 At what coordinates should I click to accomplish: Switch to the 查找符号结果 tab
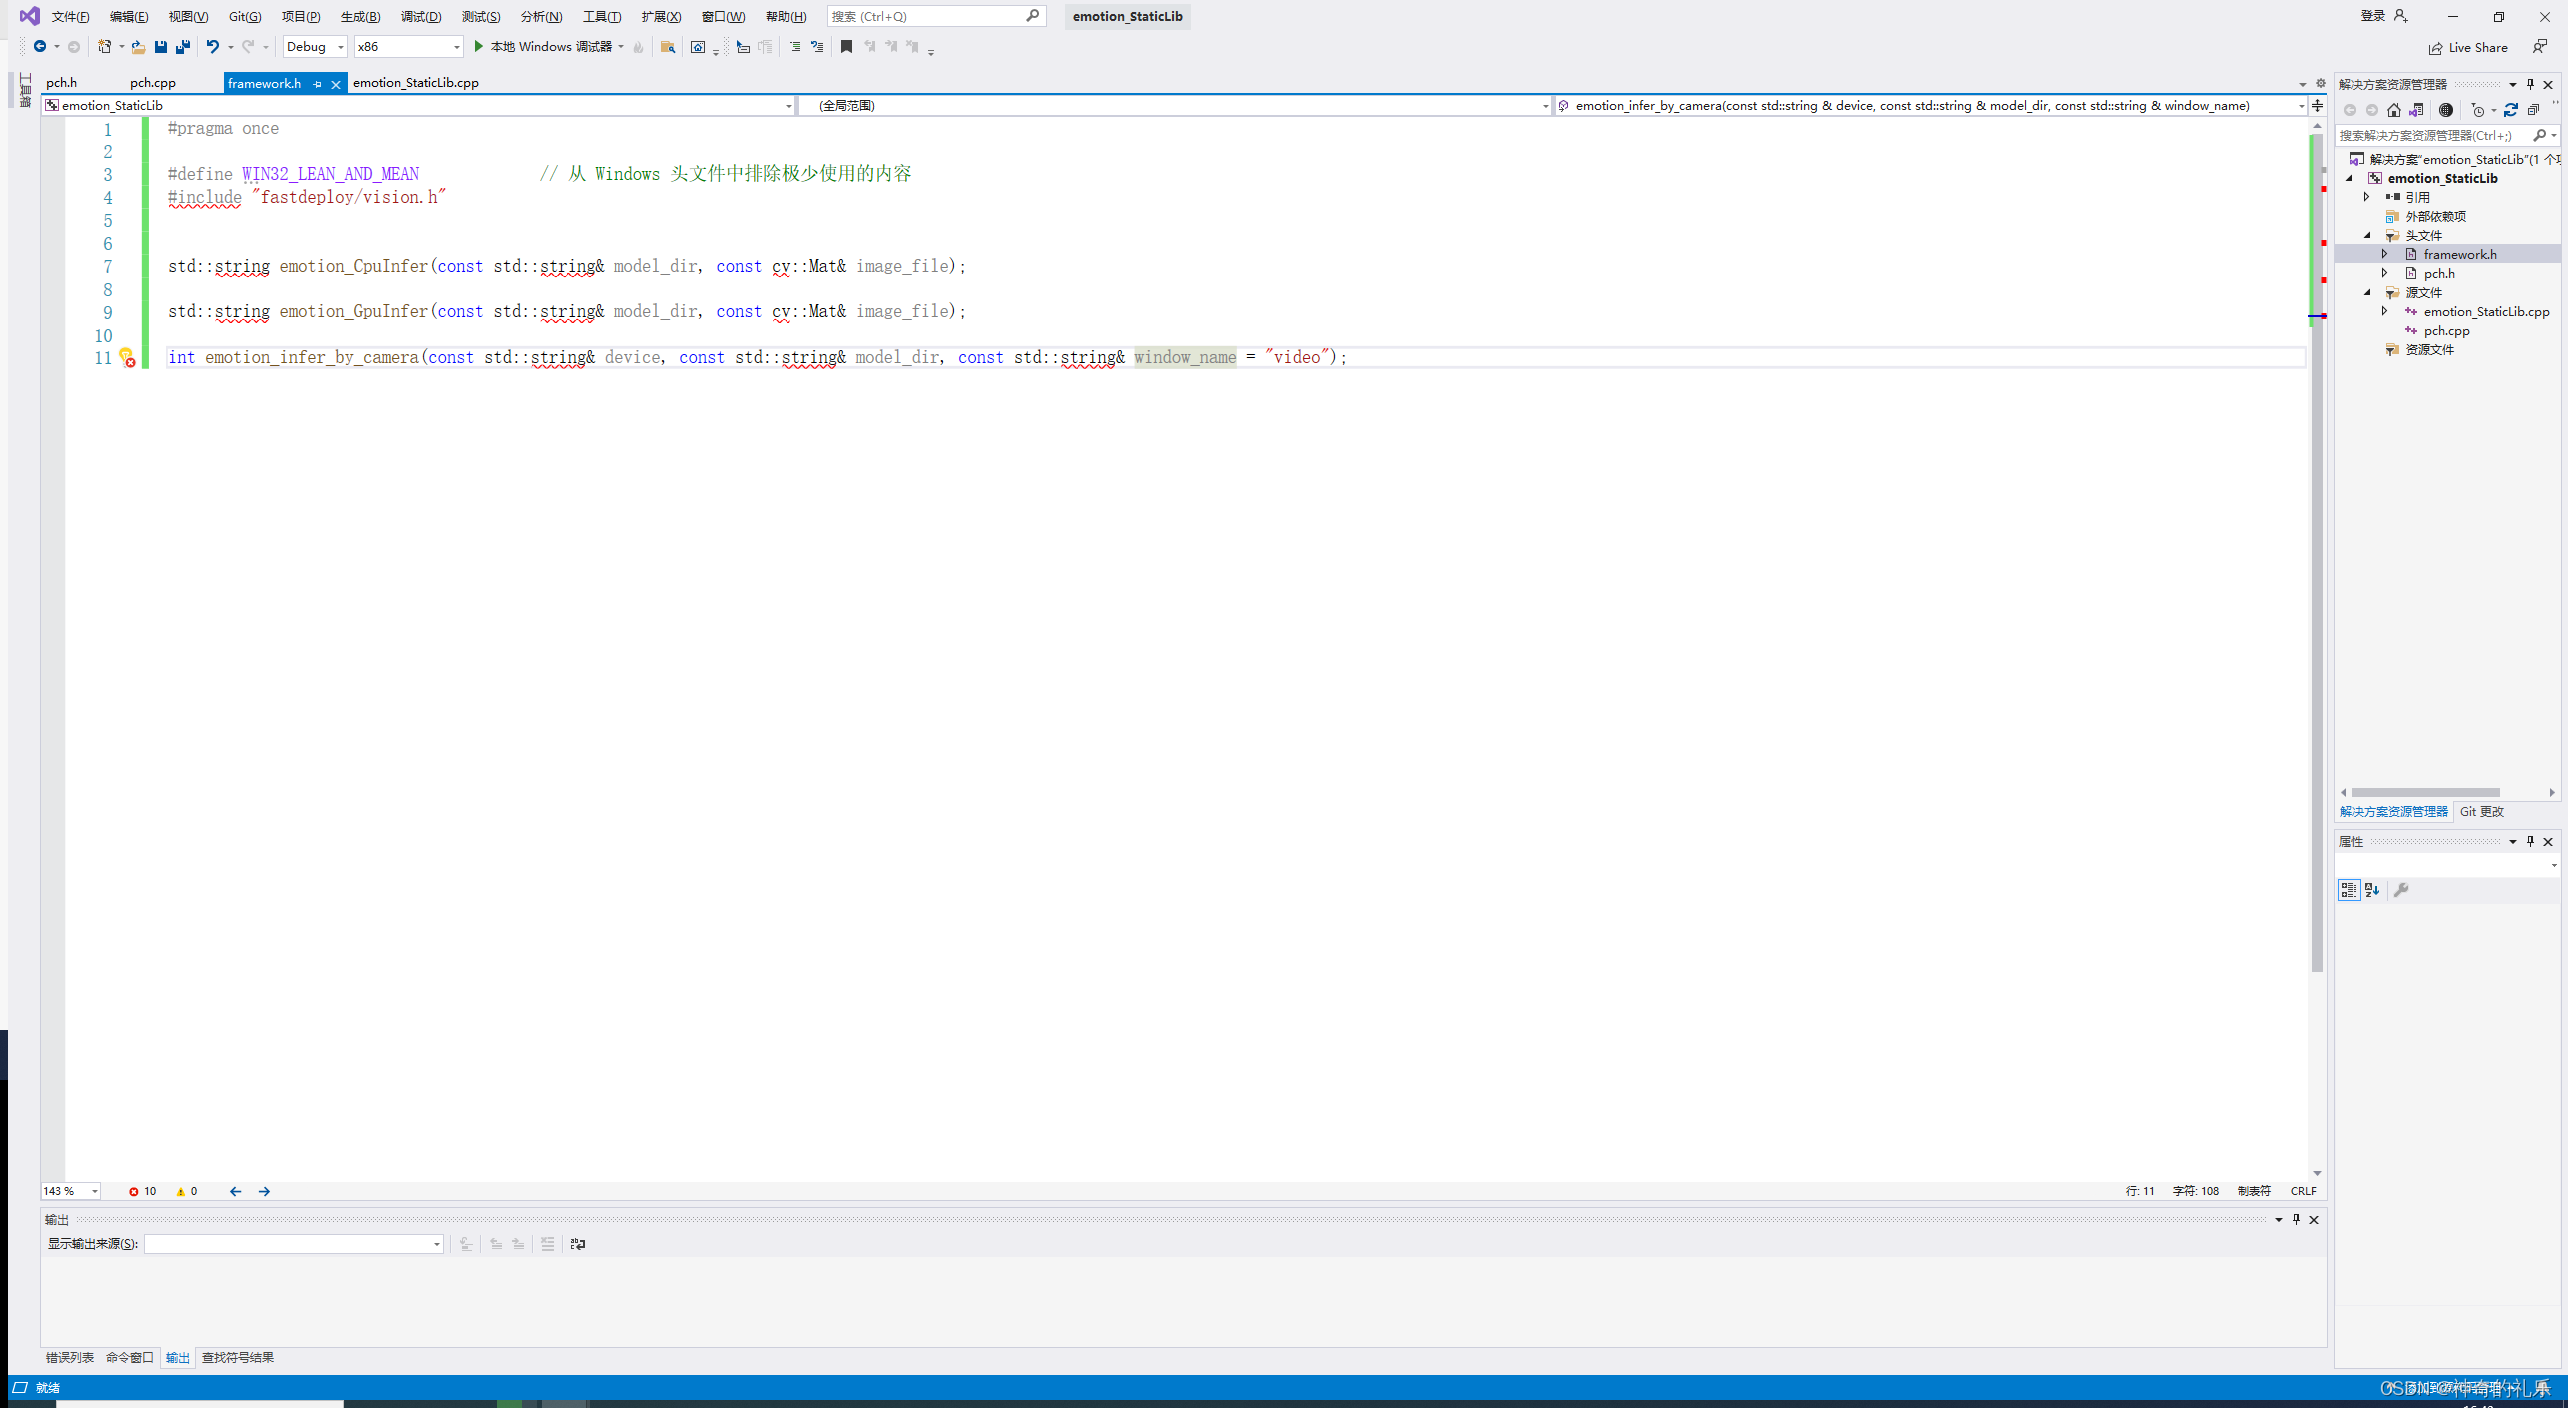click(238, 1357)
